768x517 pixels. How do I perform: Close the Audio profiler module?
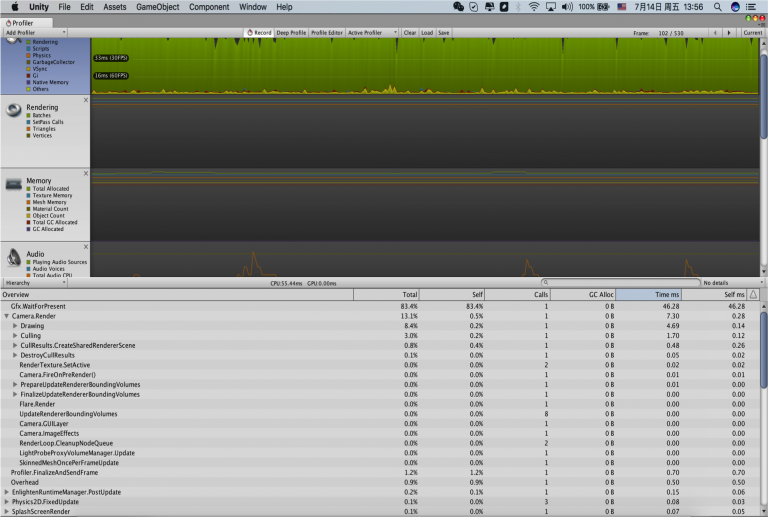click(x=86, y=247)
